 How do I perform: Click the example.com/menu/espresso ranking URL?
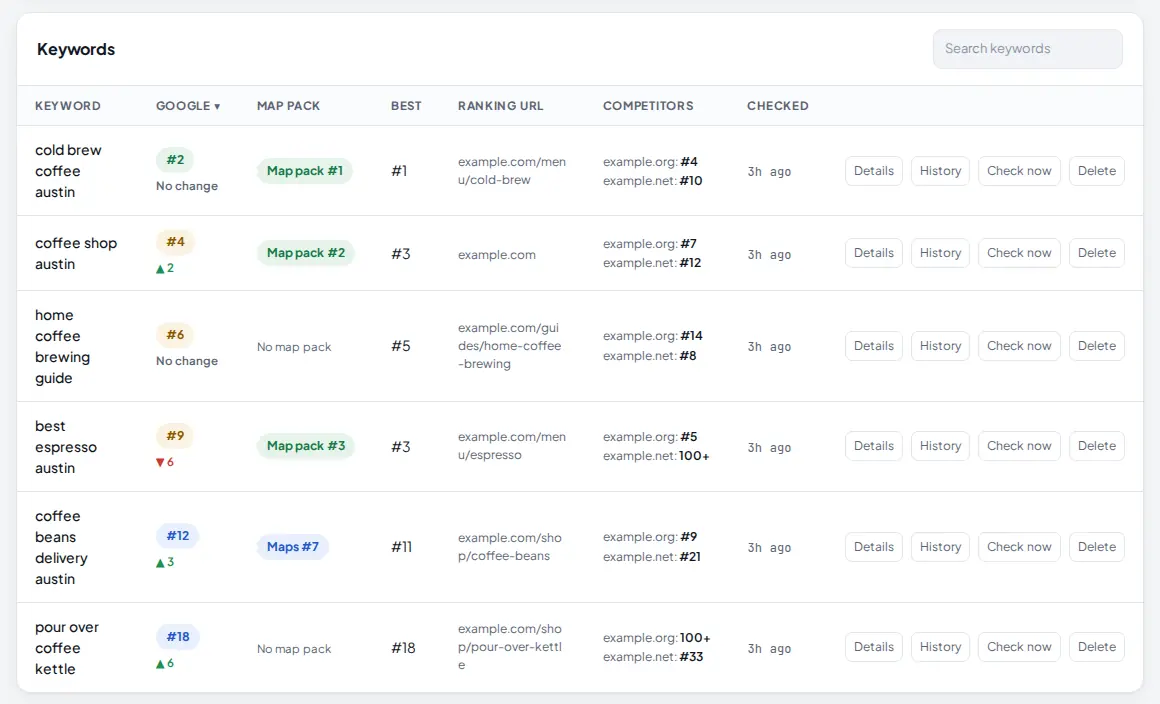coord(512,446)
